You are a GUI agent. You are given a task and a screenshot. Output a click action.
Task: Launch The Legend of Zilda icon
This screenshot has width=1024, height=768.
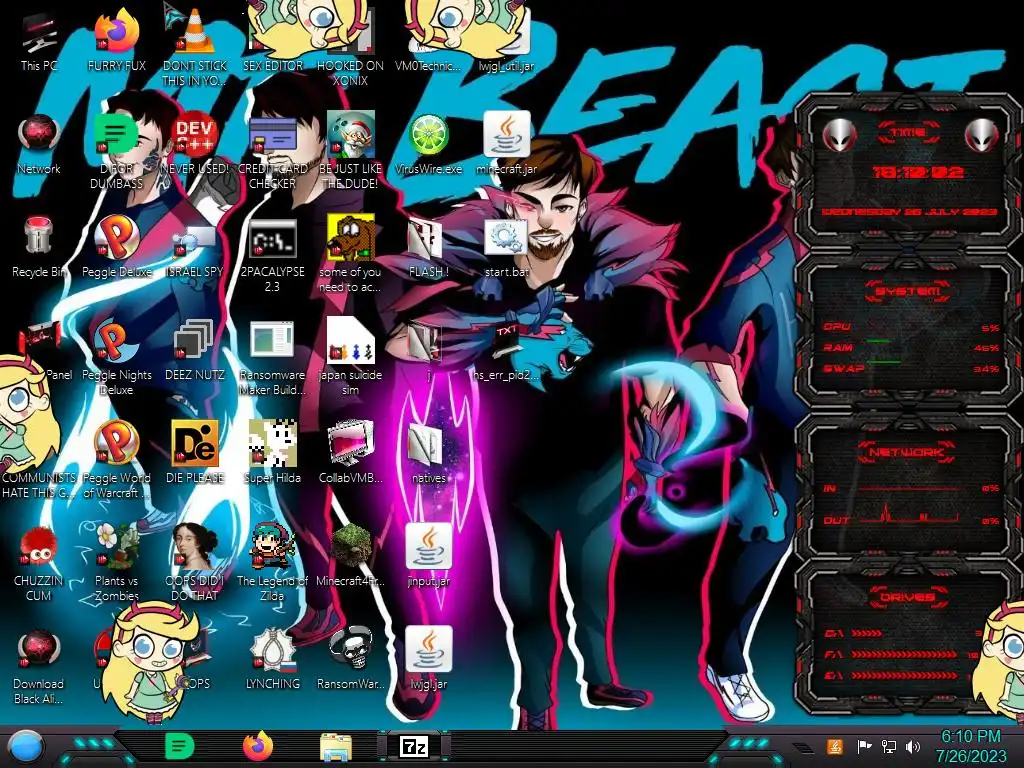point(273,564)
